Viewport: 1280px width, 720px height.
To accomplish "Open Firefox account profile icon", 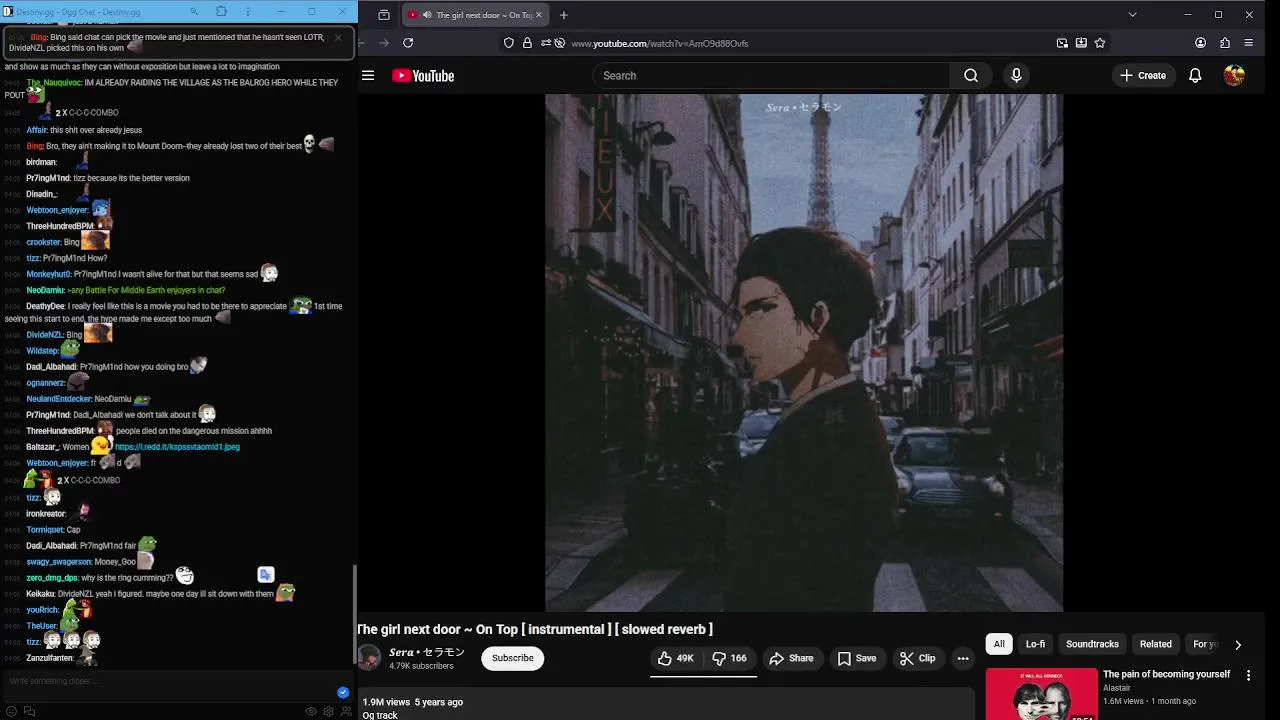I will tap(1200, 43).
